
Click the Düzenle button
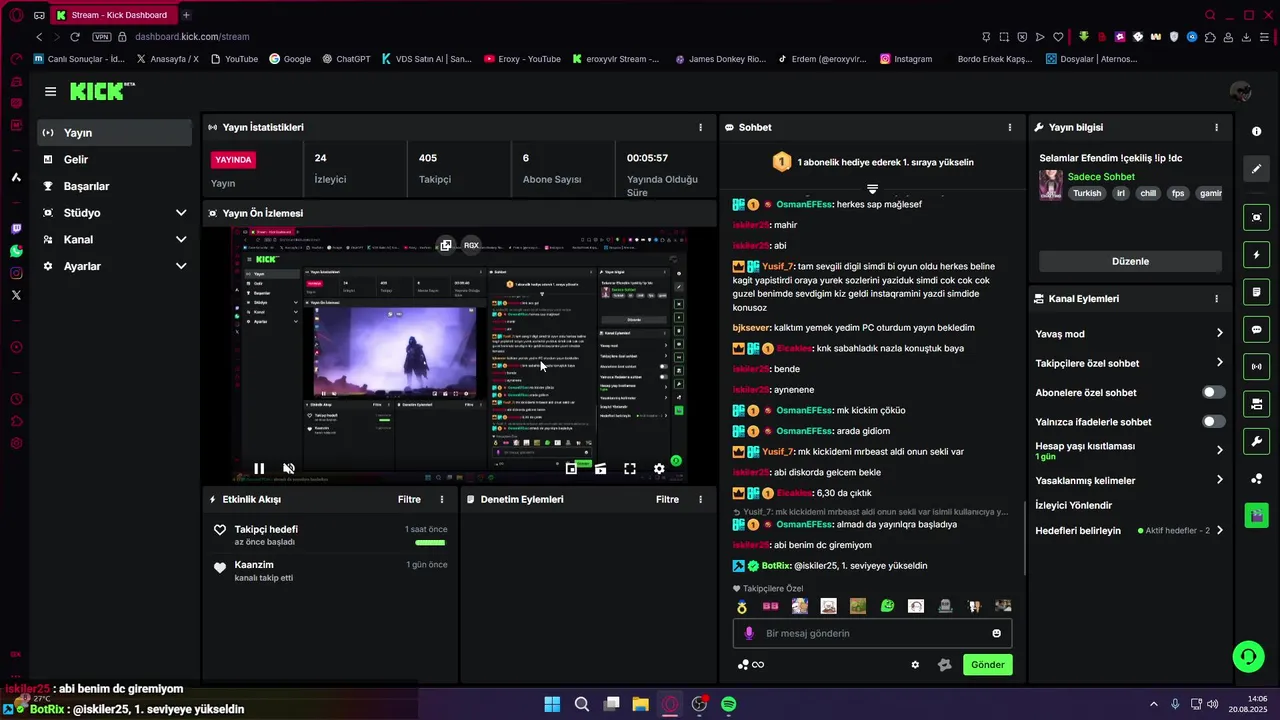coord(1130,261)
